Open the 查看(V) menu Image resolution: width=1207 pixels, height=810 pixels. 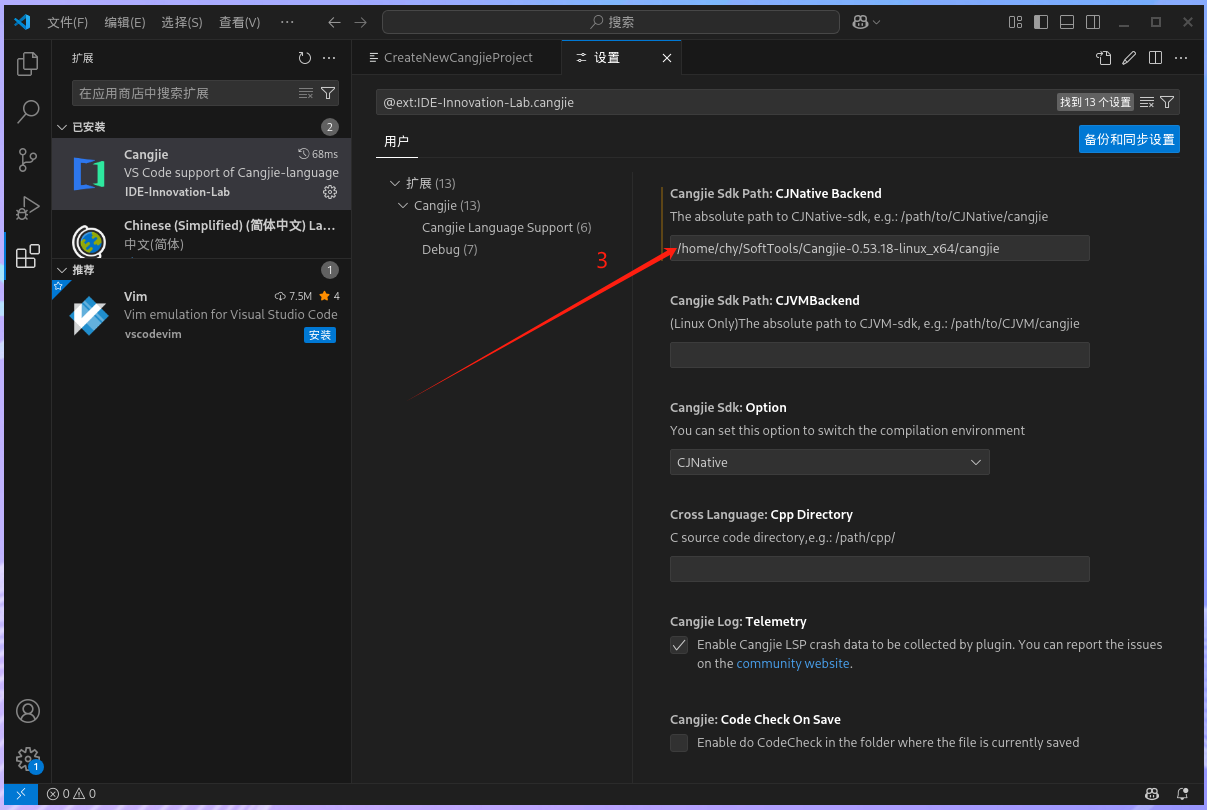(x=240, y=22)
